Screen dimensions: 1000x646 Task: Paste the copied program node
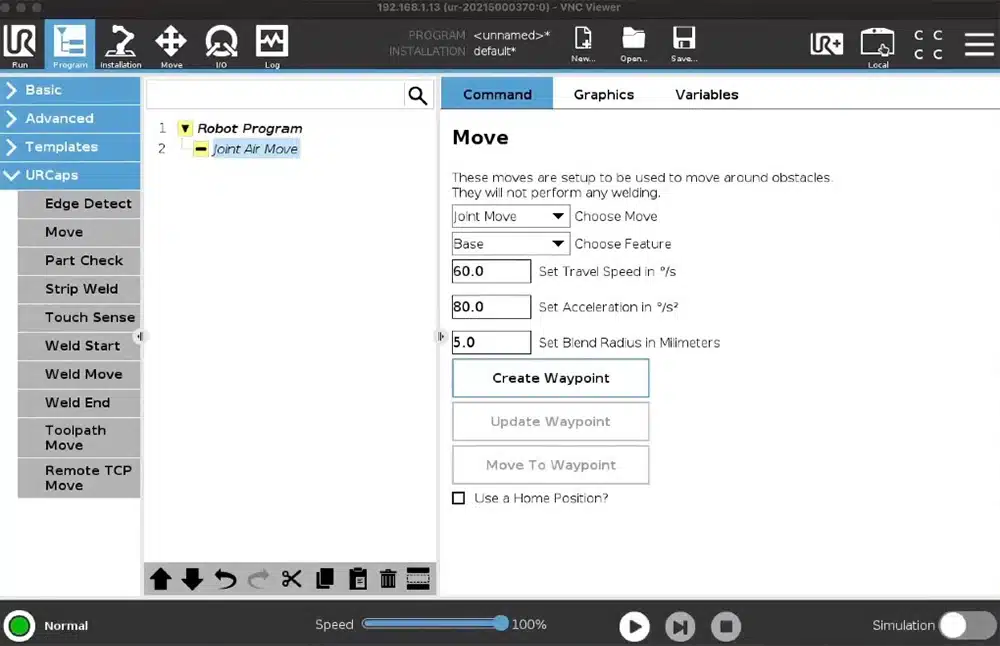(358, 579)
